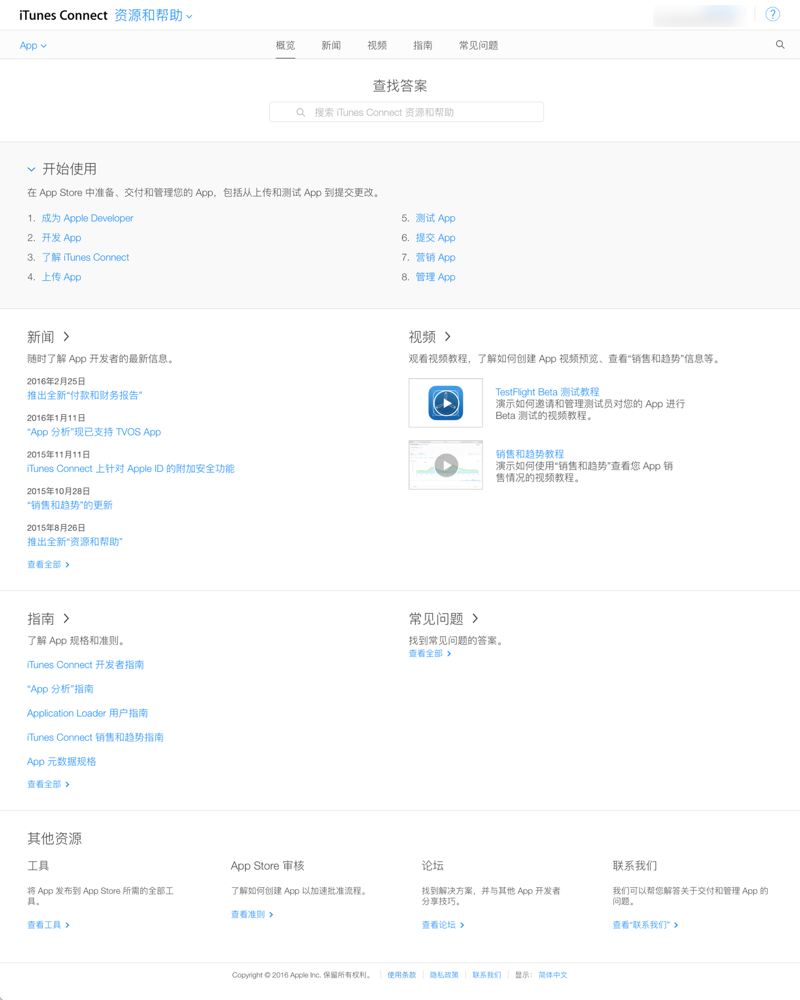The width and height of the screenshot is (800, 1000).
Task: Open iTunes Connect 开发者指南
Action: click(x=85, y=665)
